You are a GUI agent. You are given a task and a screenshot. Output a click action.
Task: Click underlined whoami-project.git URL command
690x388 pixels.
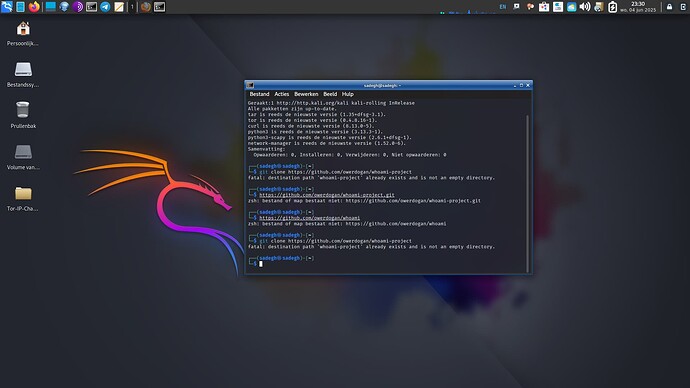(327, 195)
